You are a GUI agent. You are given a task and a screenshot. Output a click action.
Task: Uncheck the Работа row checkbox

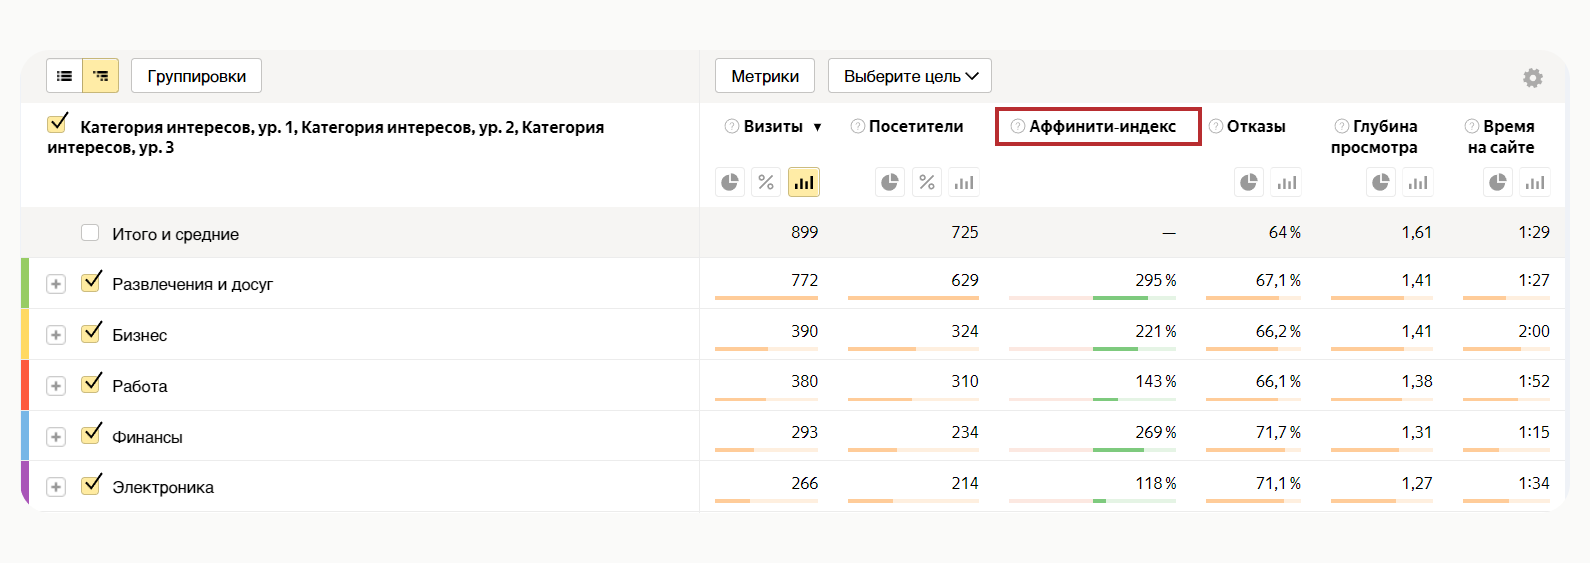91,384
